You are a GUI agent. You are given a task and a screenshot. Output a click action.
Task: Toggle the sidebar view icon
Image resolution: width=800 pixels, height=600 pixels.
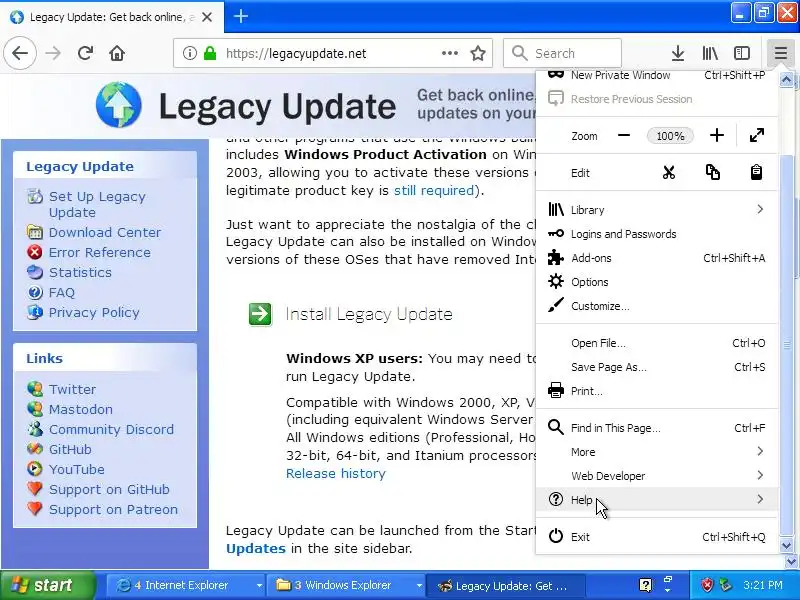pos(742,53)
